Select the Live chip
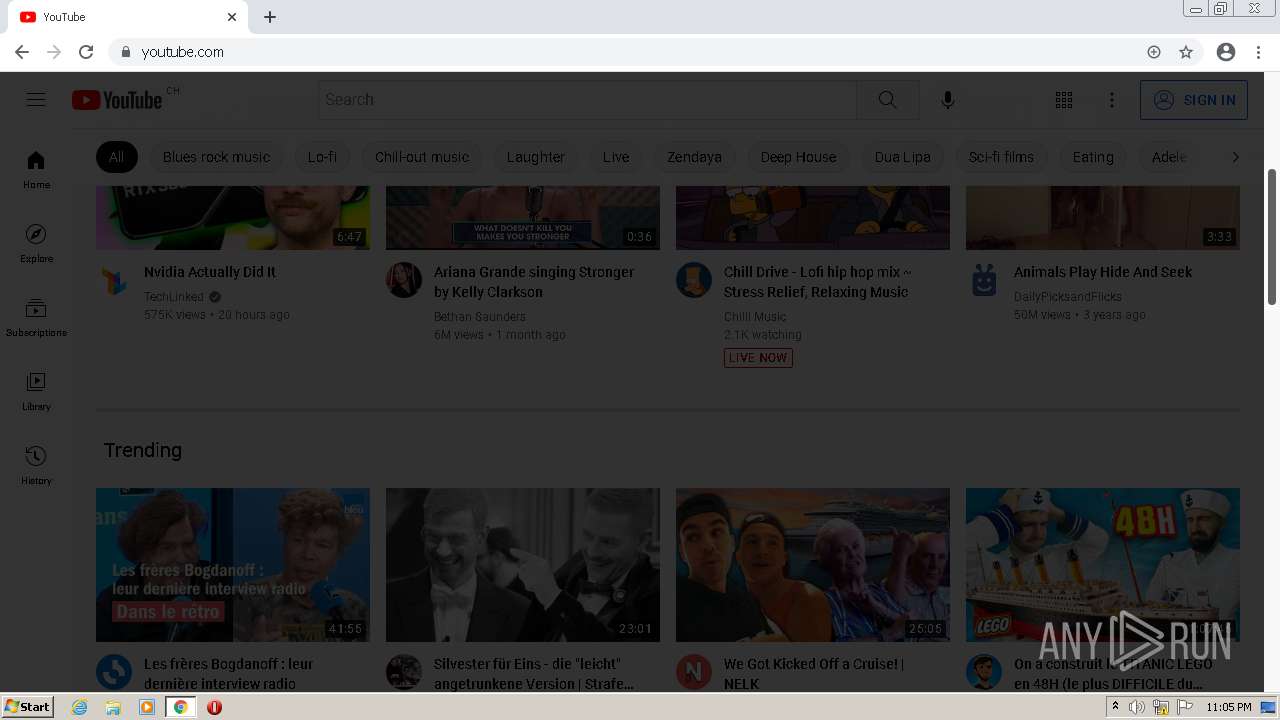The width and height of the screenshot is (1280, 720). (616, 157)
